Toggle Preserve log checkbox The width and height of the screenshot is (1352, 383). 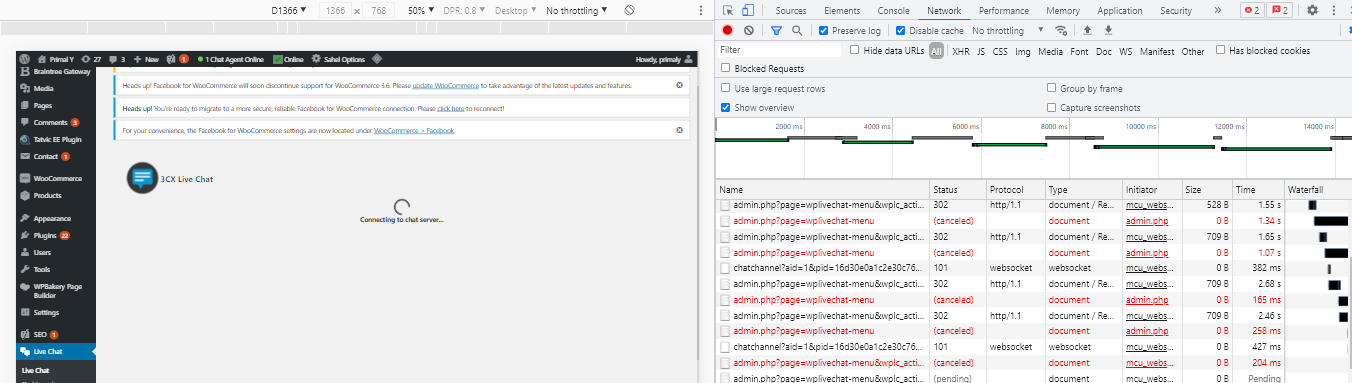click(824, 31)
